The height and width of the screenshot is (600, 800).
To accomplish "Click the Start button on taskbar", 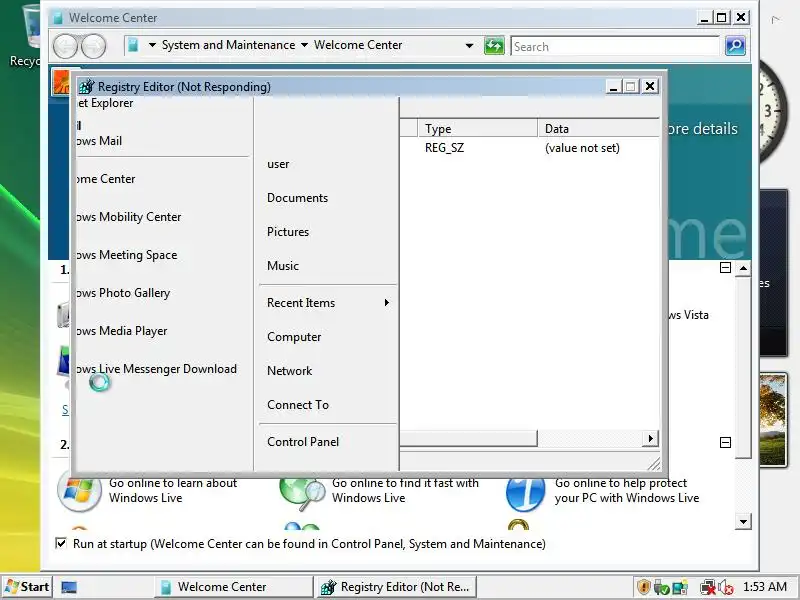I will (27, 587).
